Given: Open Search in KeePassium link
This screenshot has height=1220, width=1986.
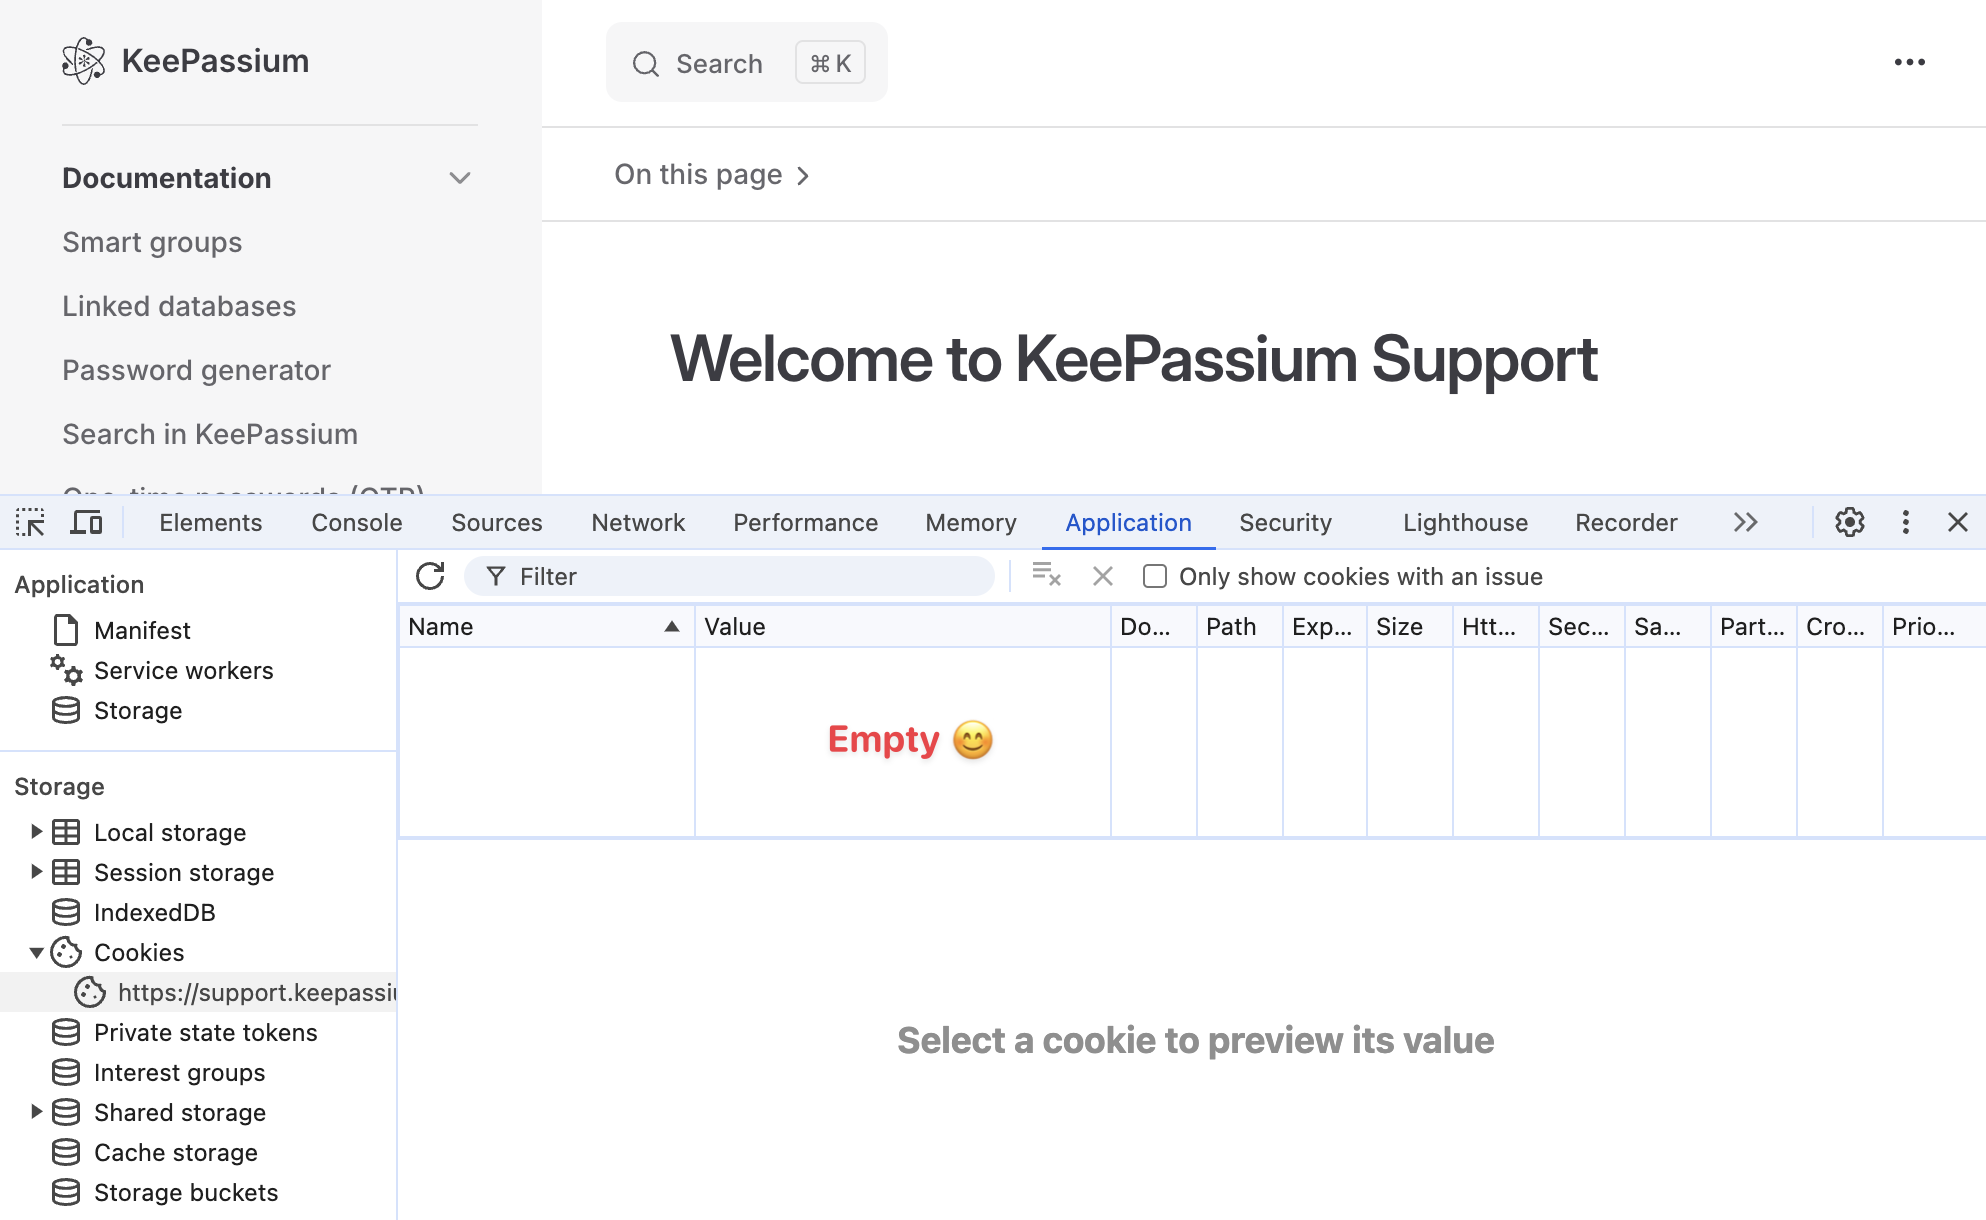Looking at the screenshot, I should 210,434.
